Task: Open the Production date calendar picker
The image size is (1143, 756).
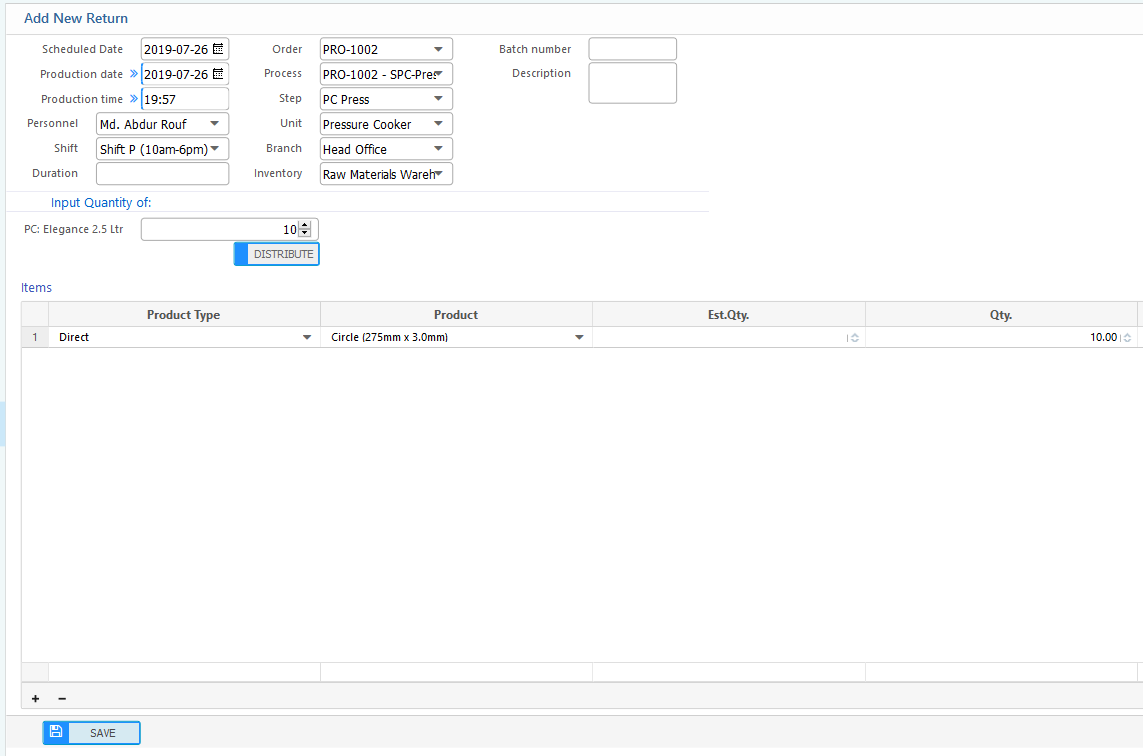Action: [219, 74]
